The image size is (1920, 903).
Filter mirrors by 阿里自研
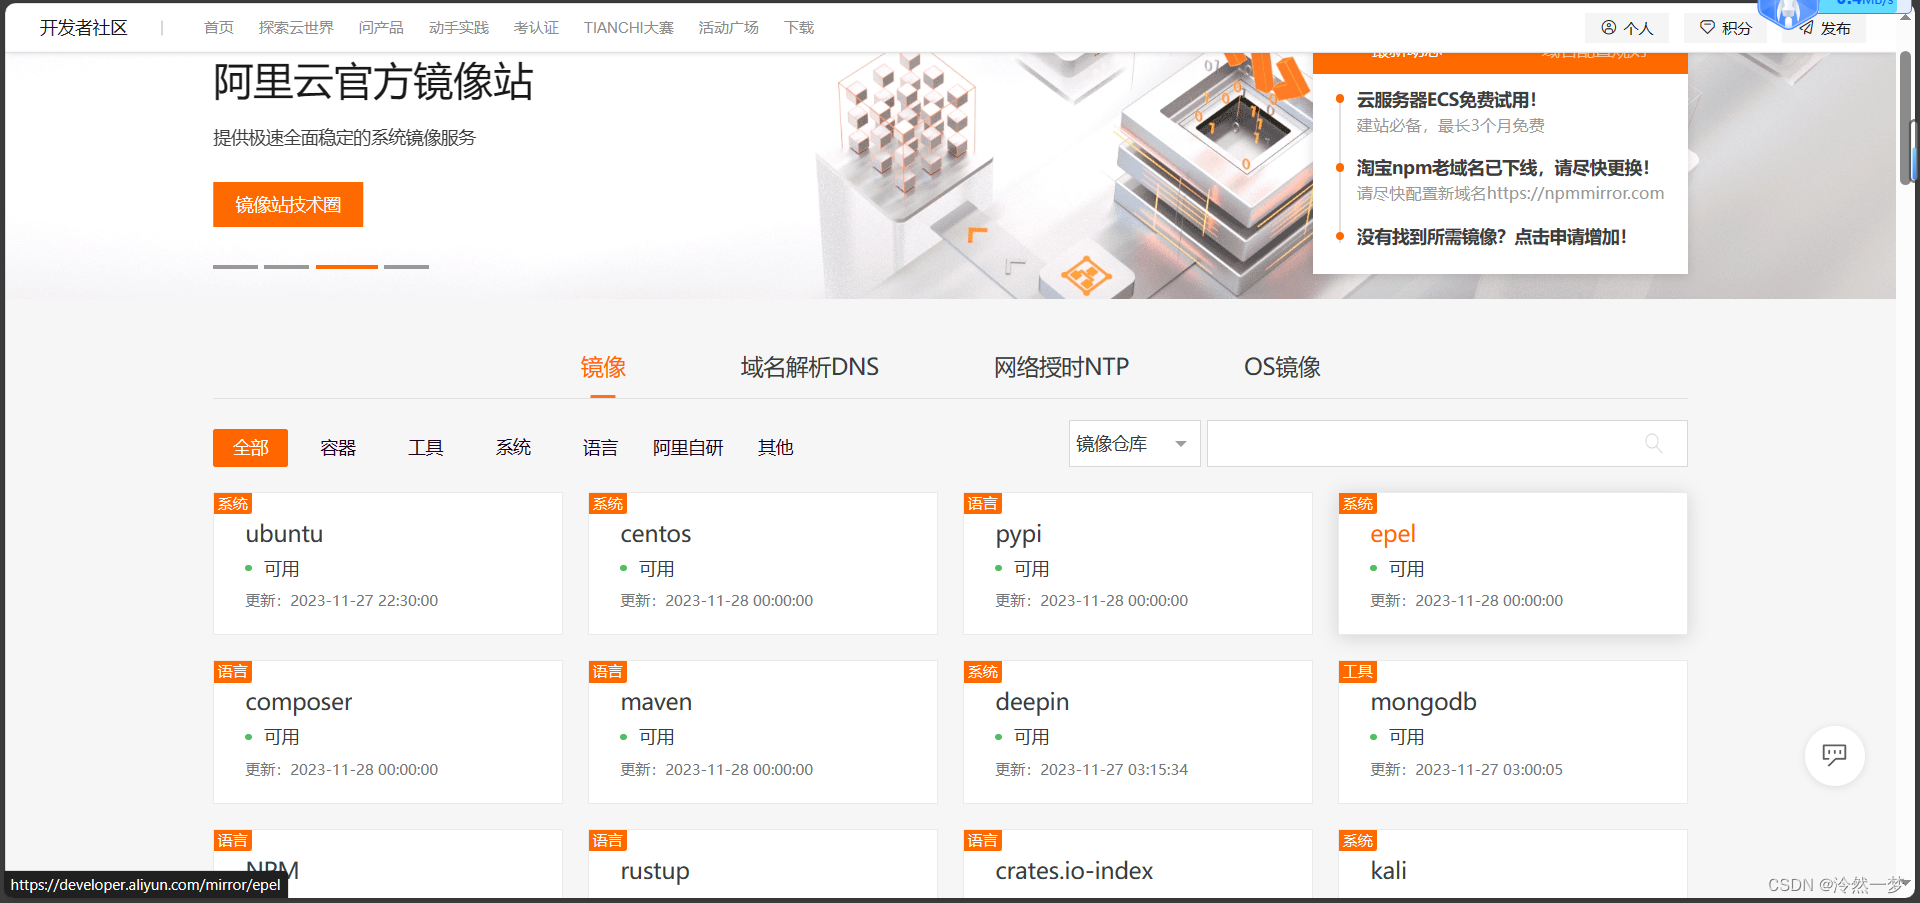[x=688, y=448]
